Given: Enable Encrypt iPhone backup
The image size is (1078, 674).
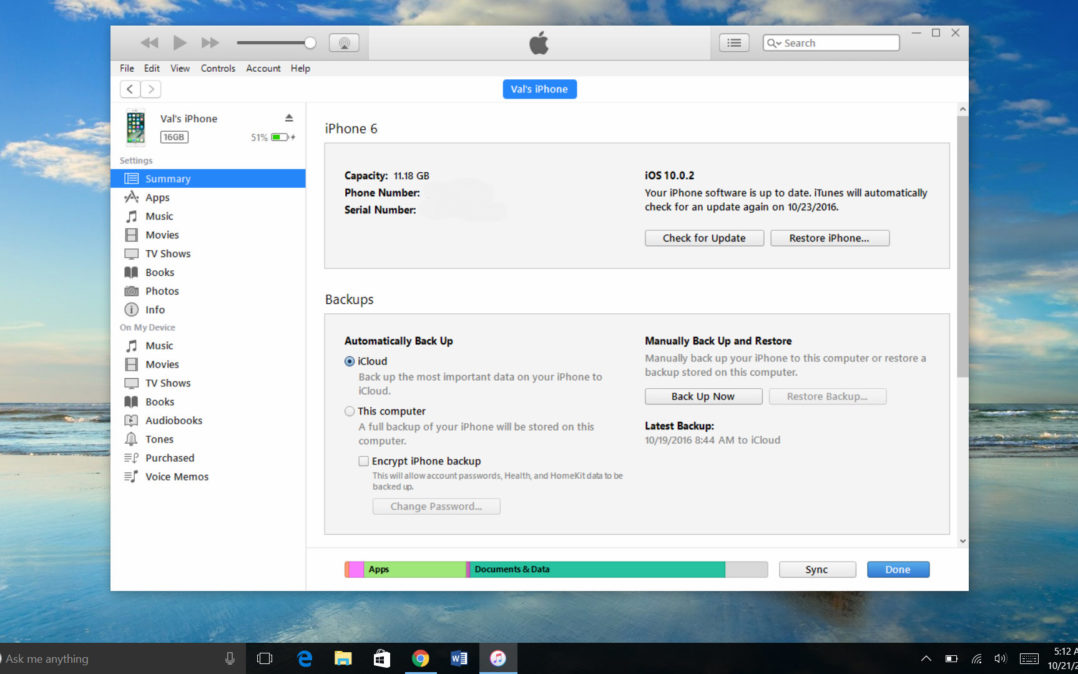Looking at the screenshot, I should [365, 461].
